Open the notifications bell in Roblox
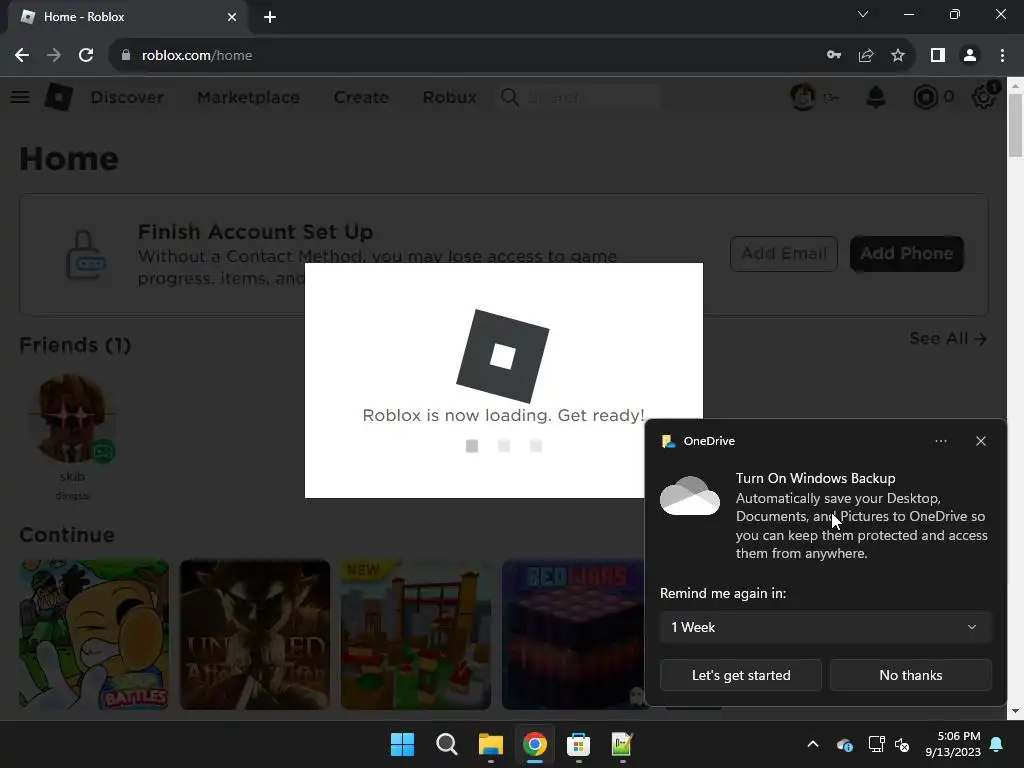Screen dimensions: 1024x768 pos(876,97)
